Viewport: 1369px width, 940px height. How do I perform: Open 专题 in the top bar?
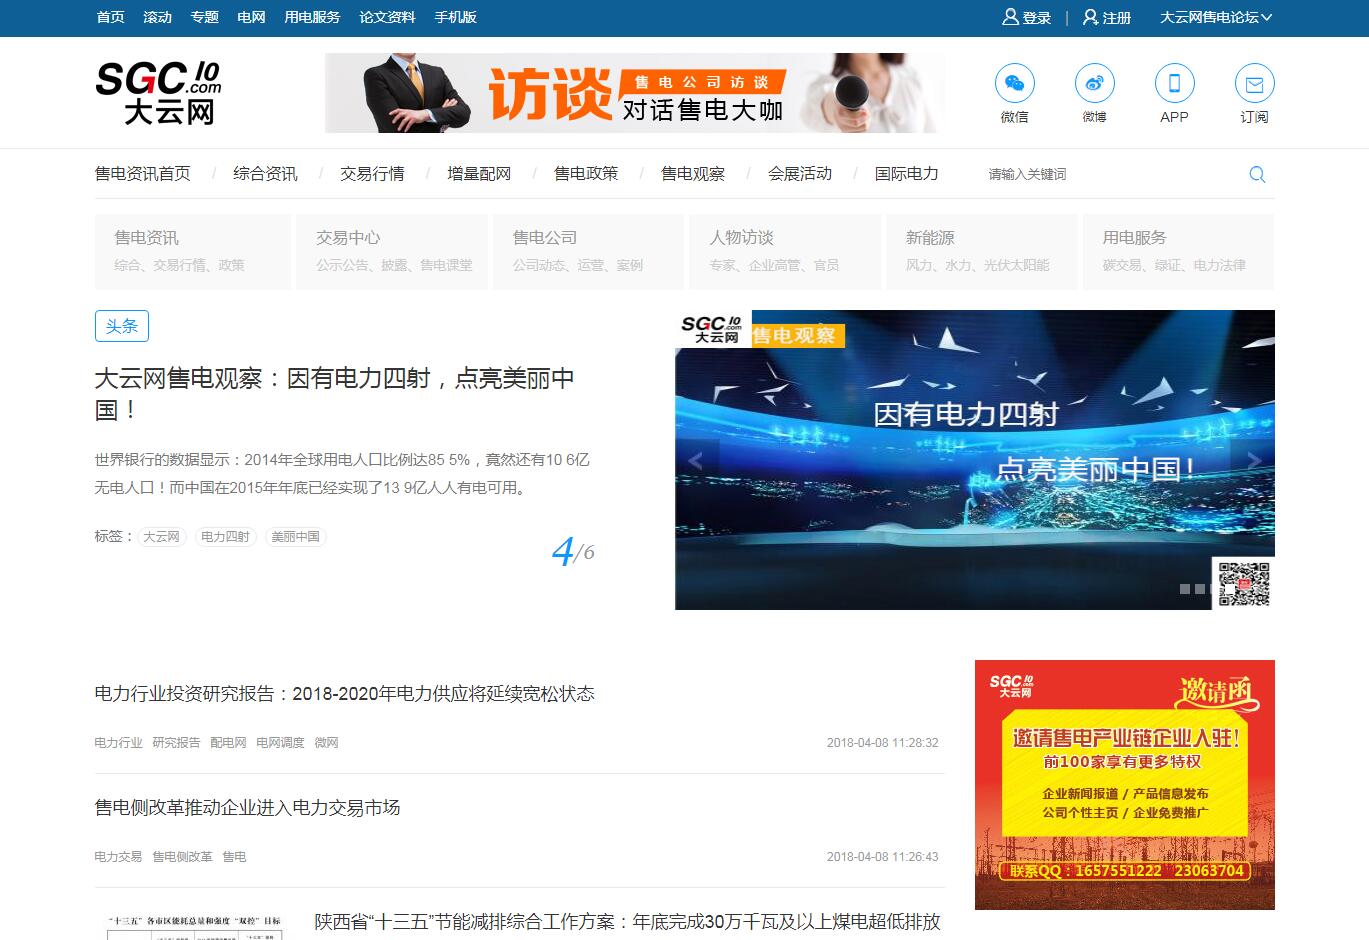(x=204, y=17)
